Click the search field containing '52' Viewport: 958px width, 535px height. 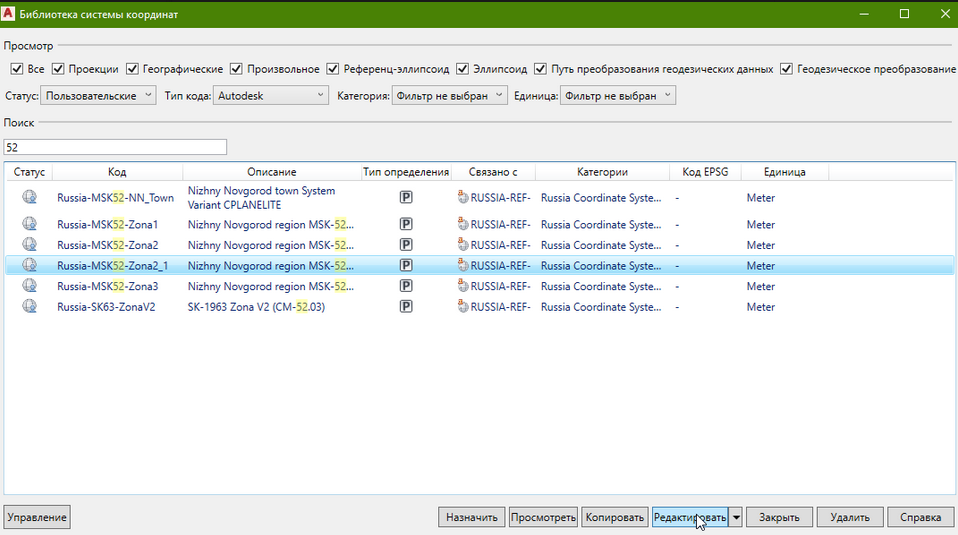click(115, 147)
